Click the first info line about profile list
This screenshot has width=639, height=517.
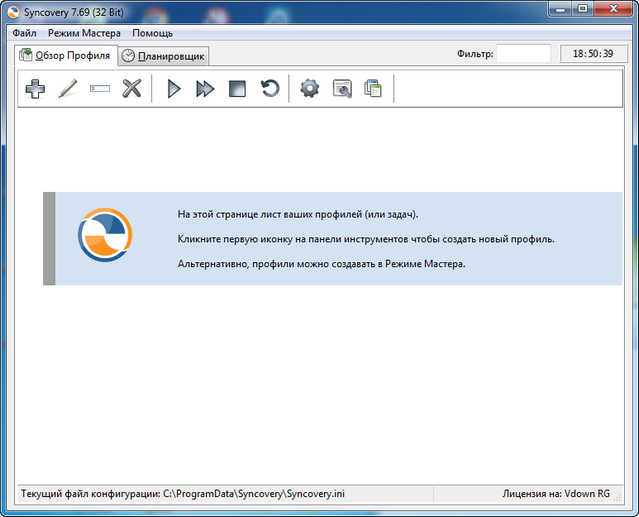pos(298,214)
